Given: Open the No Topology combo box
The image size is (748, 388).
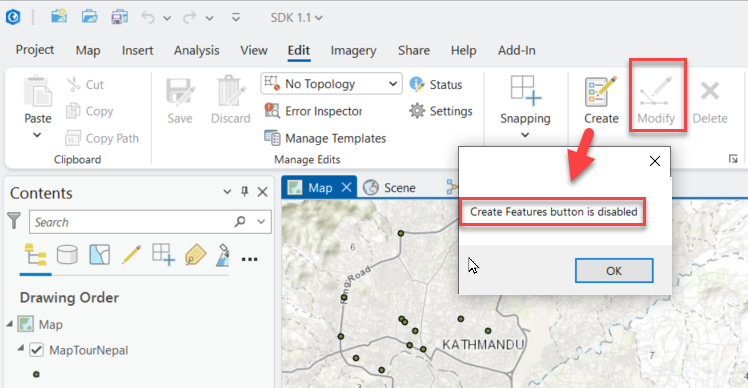Looking at the screenshot, I should coord(332,84).
